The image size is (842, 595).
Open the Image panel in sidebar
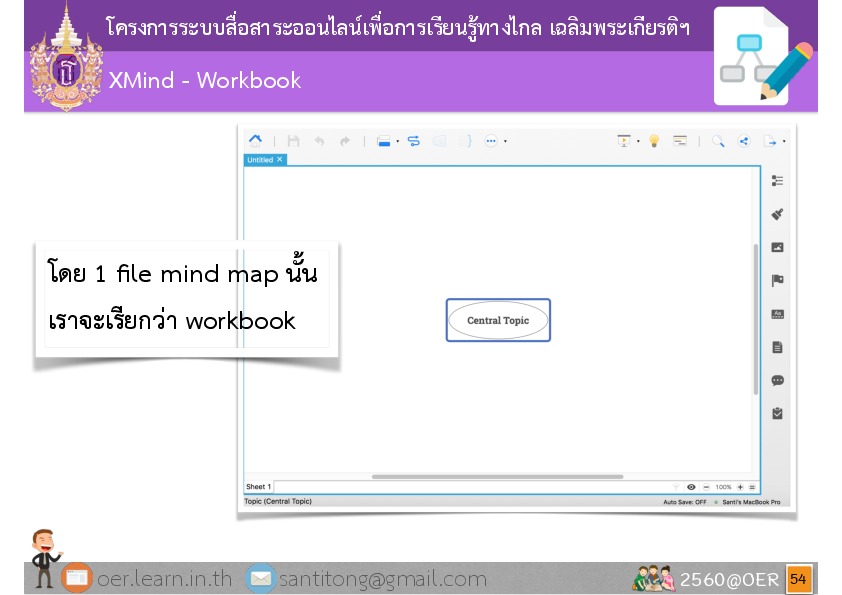click(777, 247)
